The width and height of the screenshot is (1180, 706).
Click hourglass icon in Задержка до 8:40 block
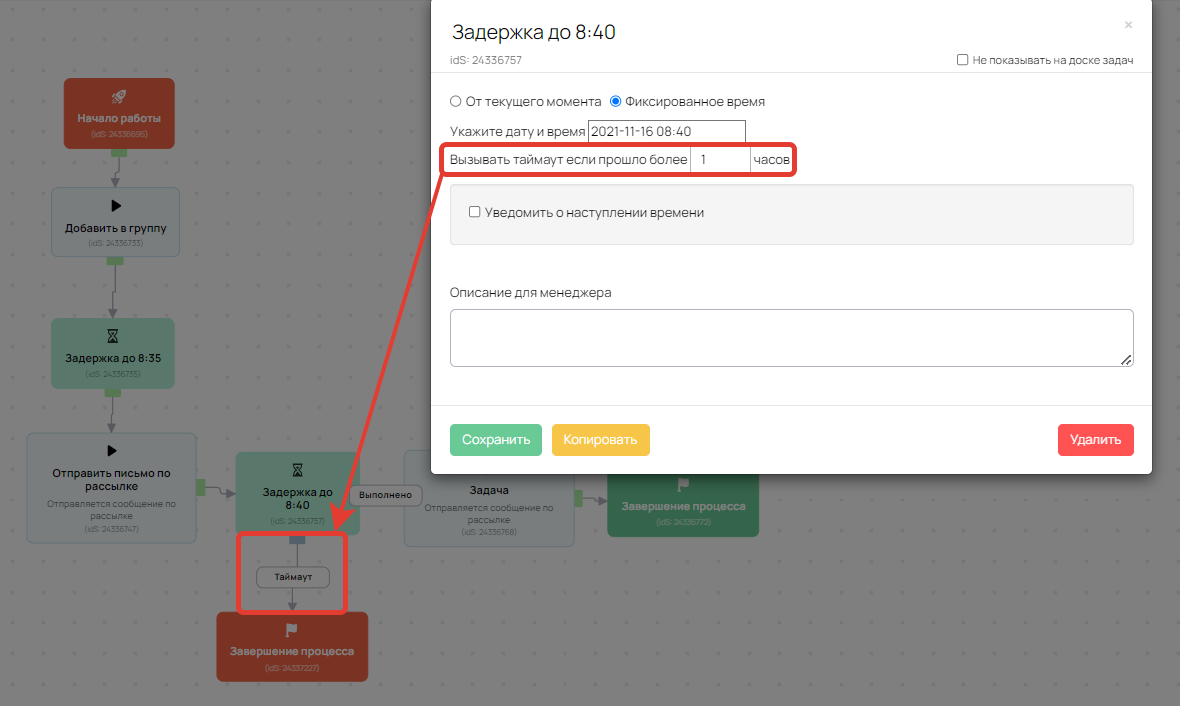[x=297, y=470]
